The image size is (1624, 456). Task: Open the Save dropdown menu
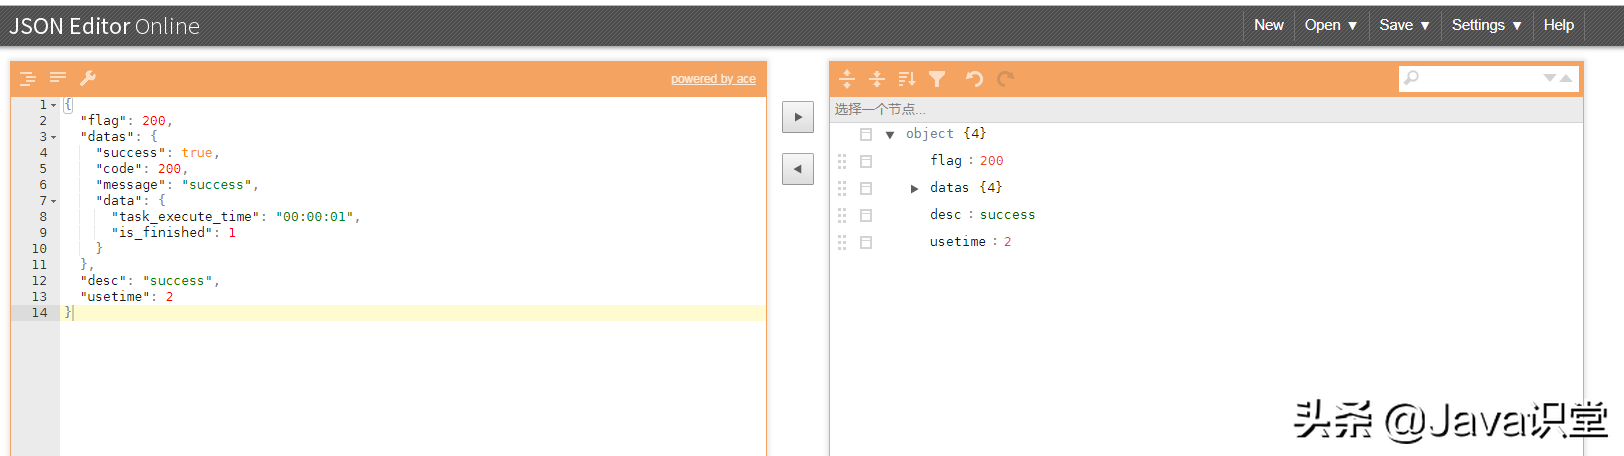1404,25
